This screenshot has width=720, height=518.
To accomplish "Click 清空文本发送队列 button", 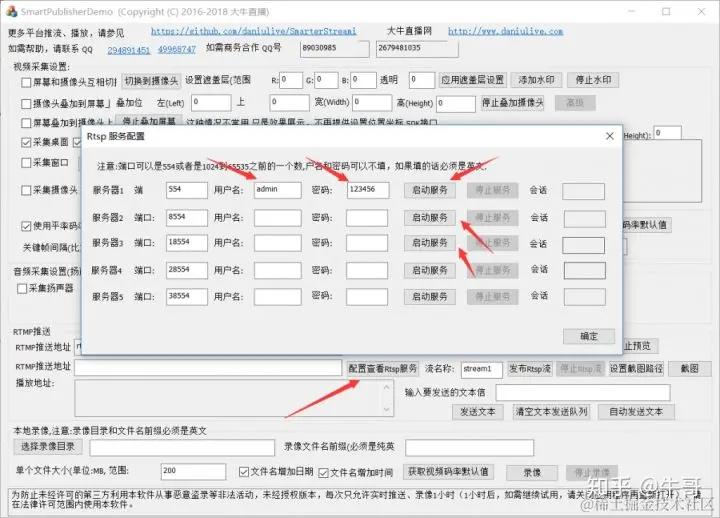I will (x=551, y=412).
